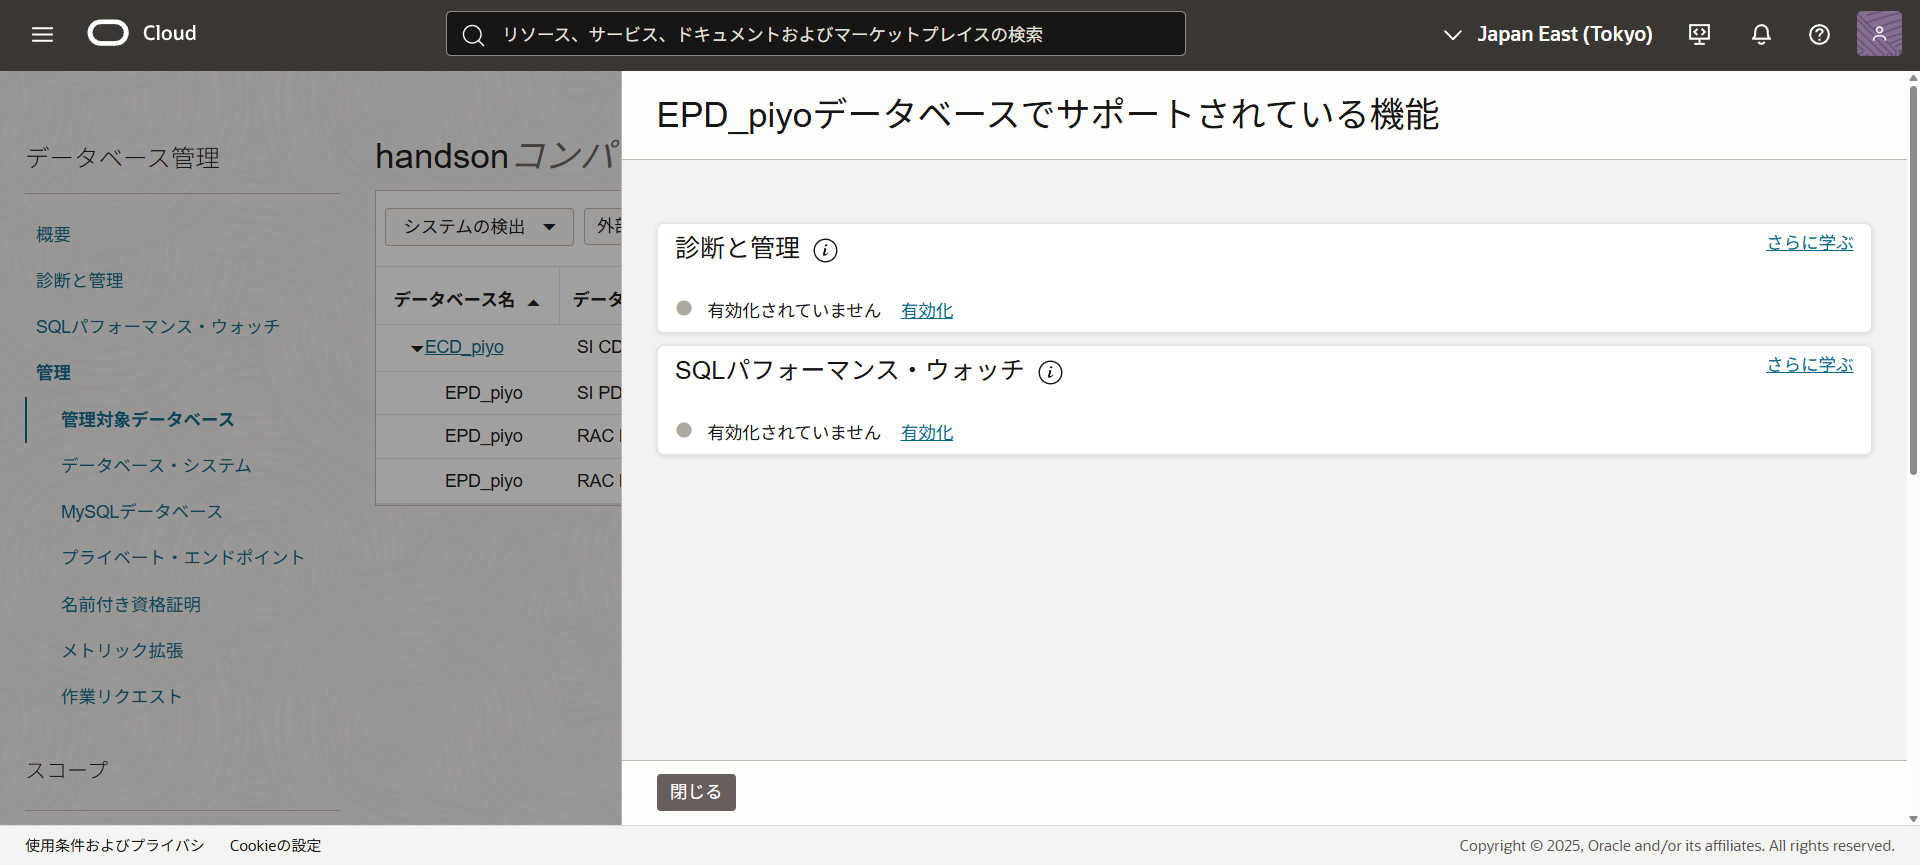Click the search magnifier icon

pyautogui.click(x=473, y=35)
